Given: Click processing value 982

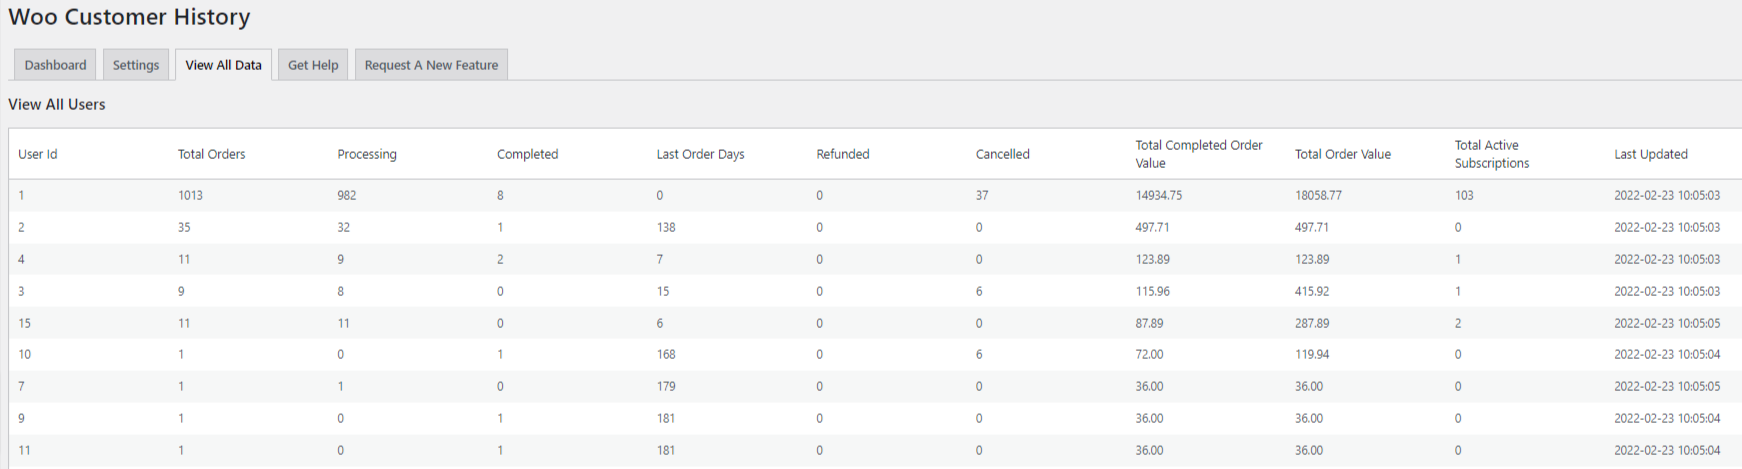Looking at the screenshot, I should pos(346,195).
